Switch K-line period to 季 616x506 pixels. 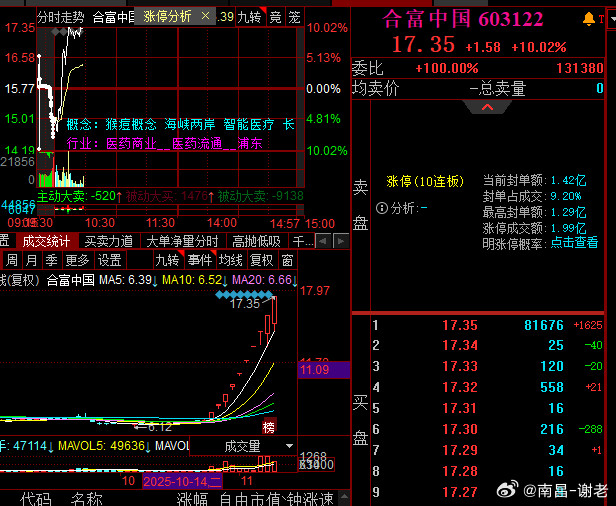pos(51,260)
